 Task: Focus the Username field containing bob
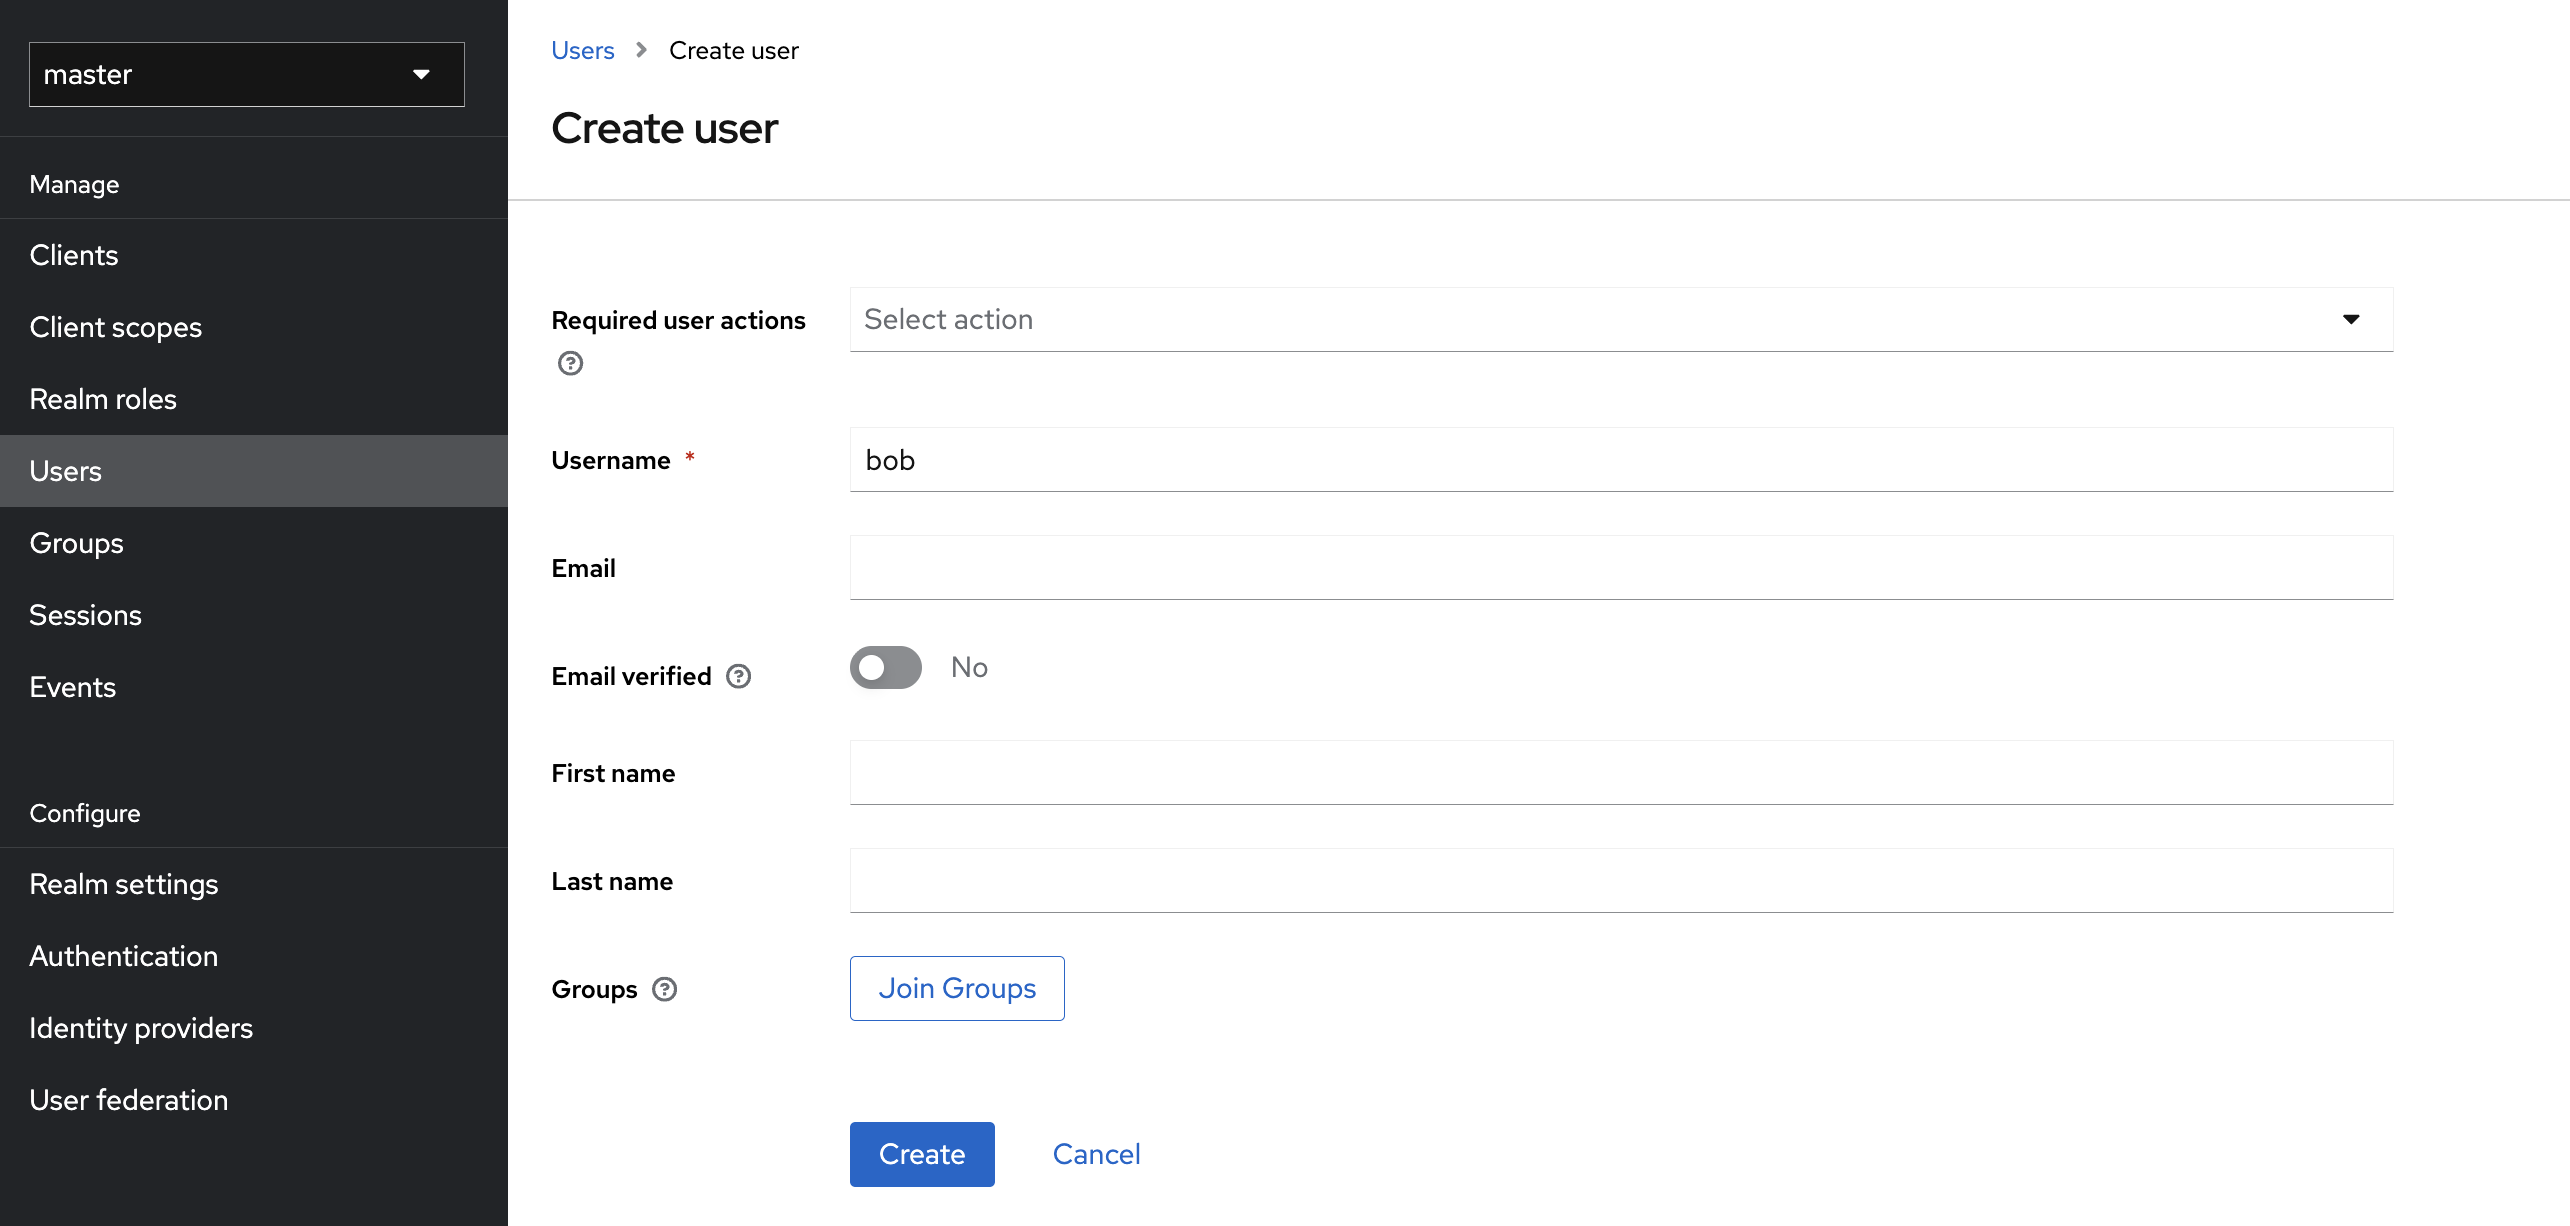[x=1620, y=460]
